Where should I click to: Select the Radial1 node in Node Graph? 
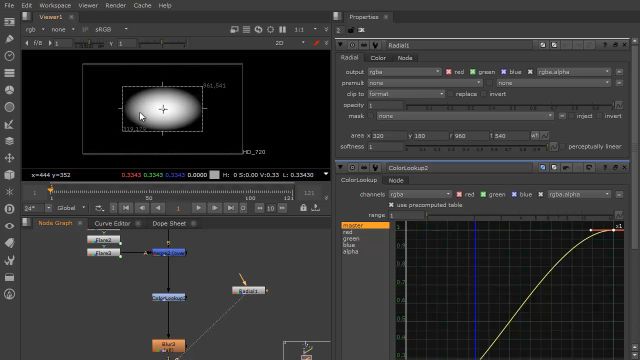tap(248, 291)
